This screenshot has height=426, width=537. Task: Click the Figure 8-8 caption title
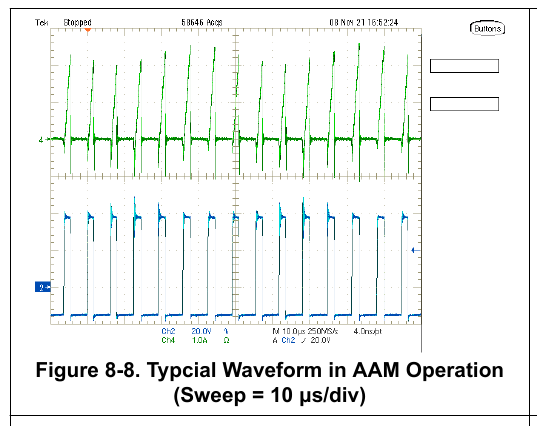click(x=270, y=370)
